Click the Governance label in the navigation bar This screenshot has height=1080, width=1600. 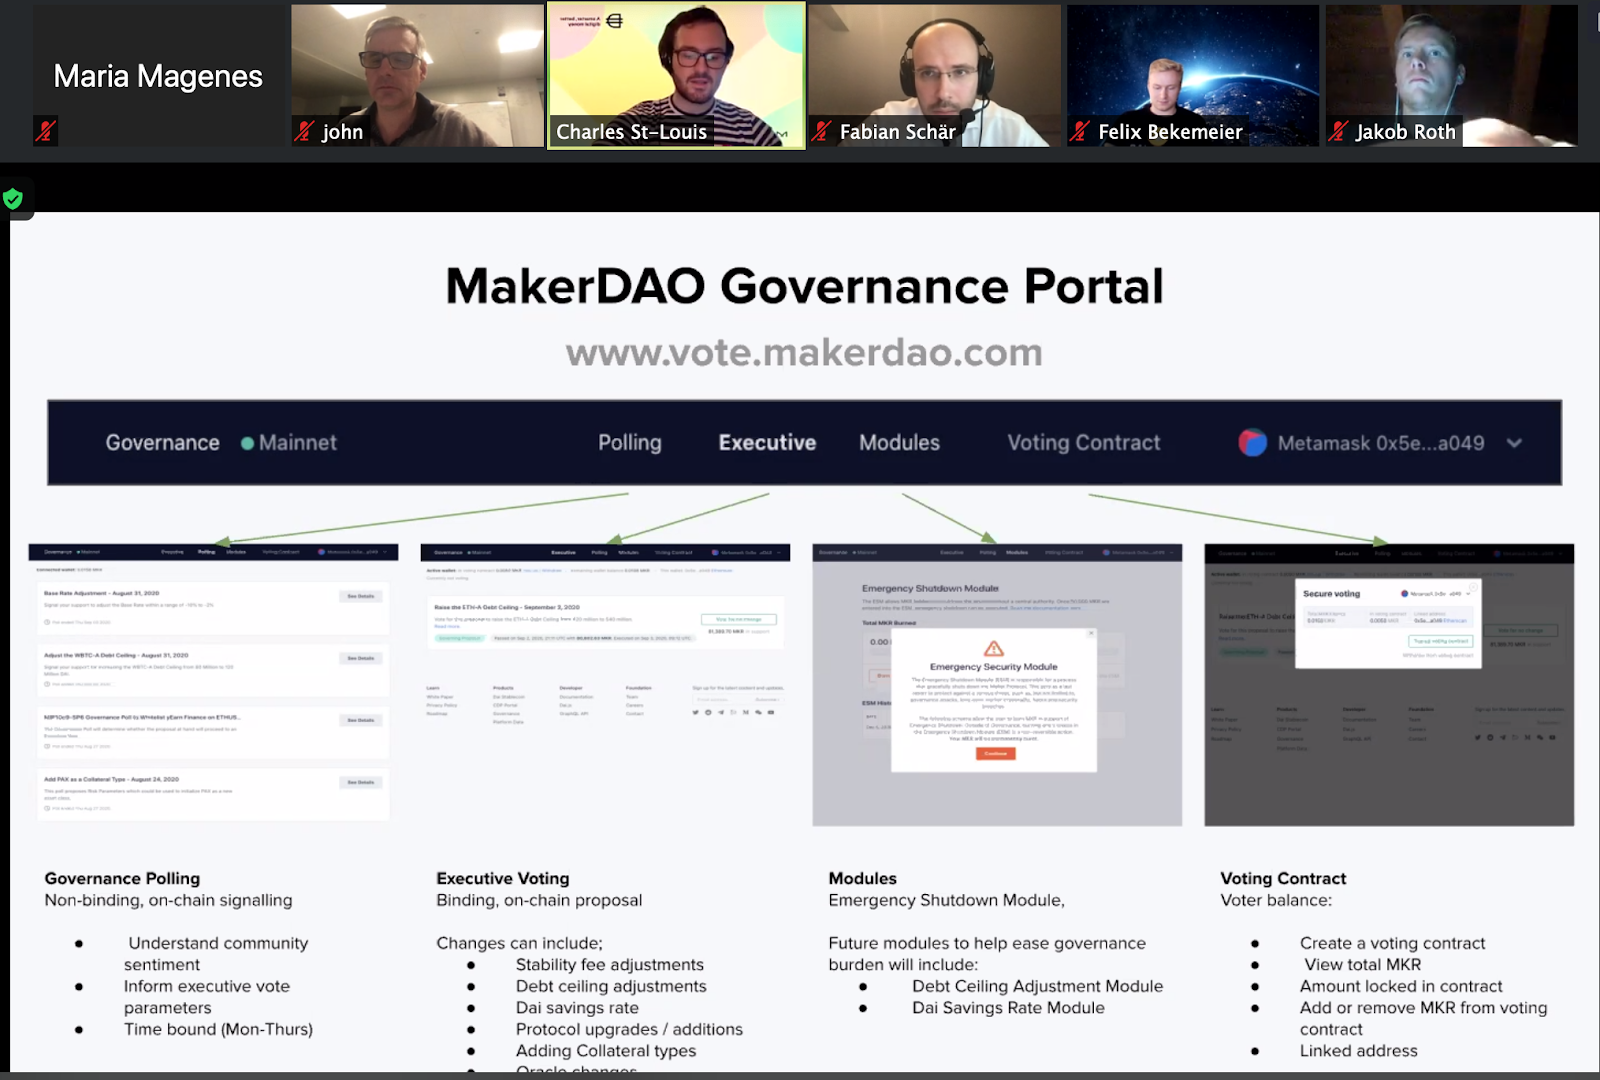(163, 443)
